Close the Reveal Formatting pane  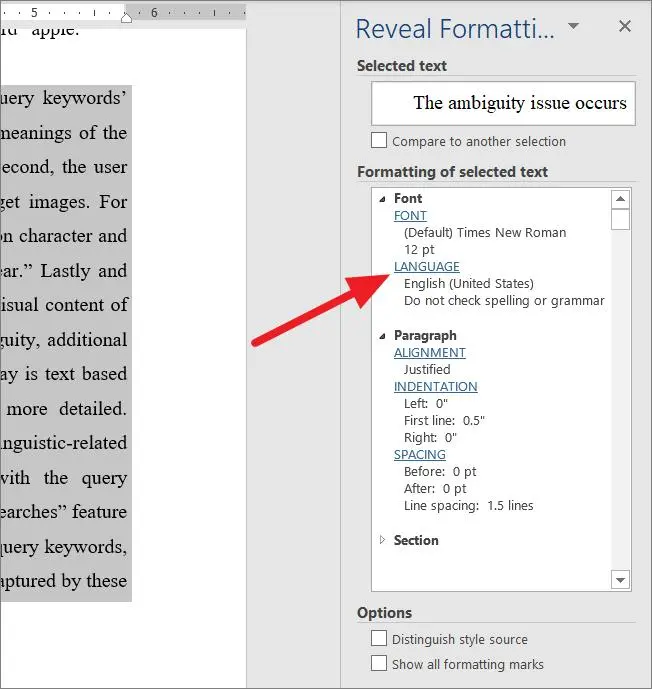pyautogui.click(x=625, y=26)
